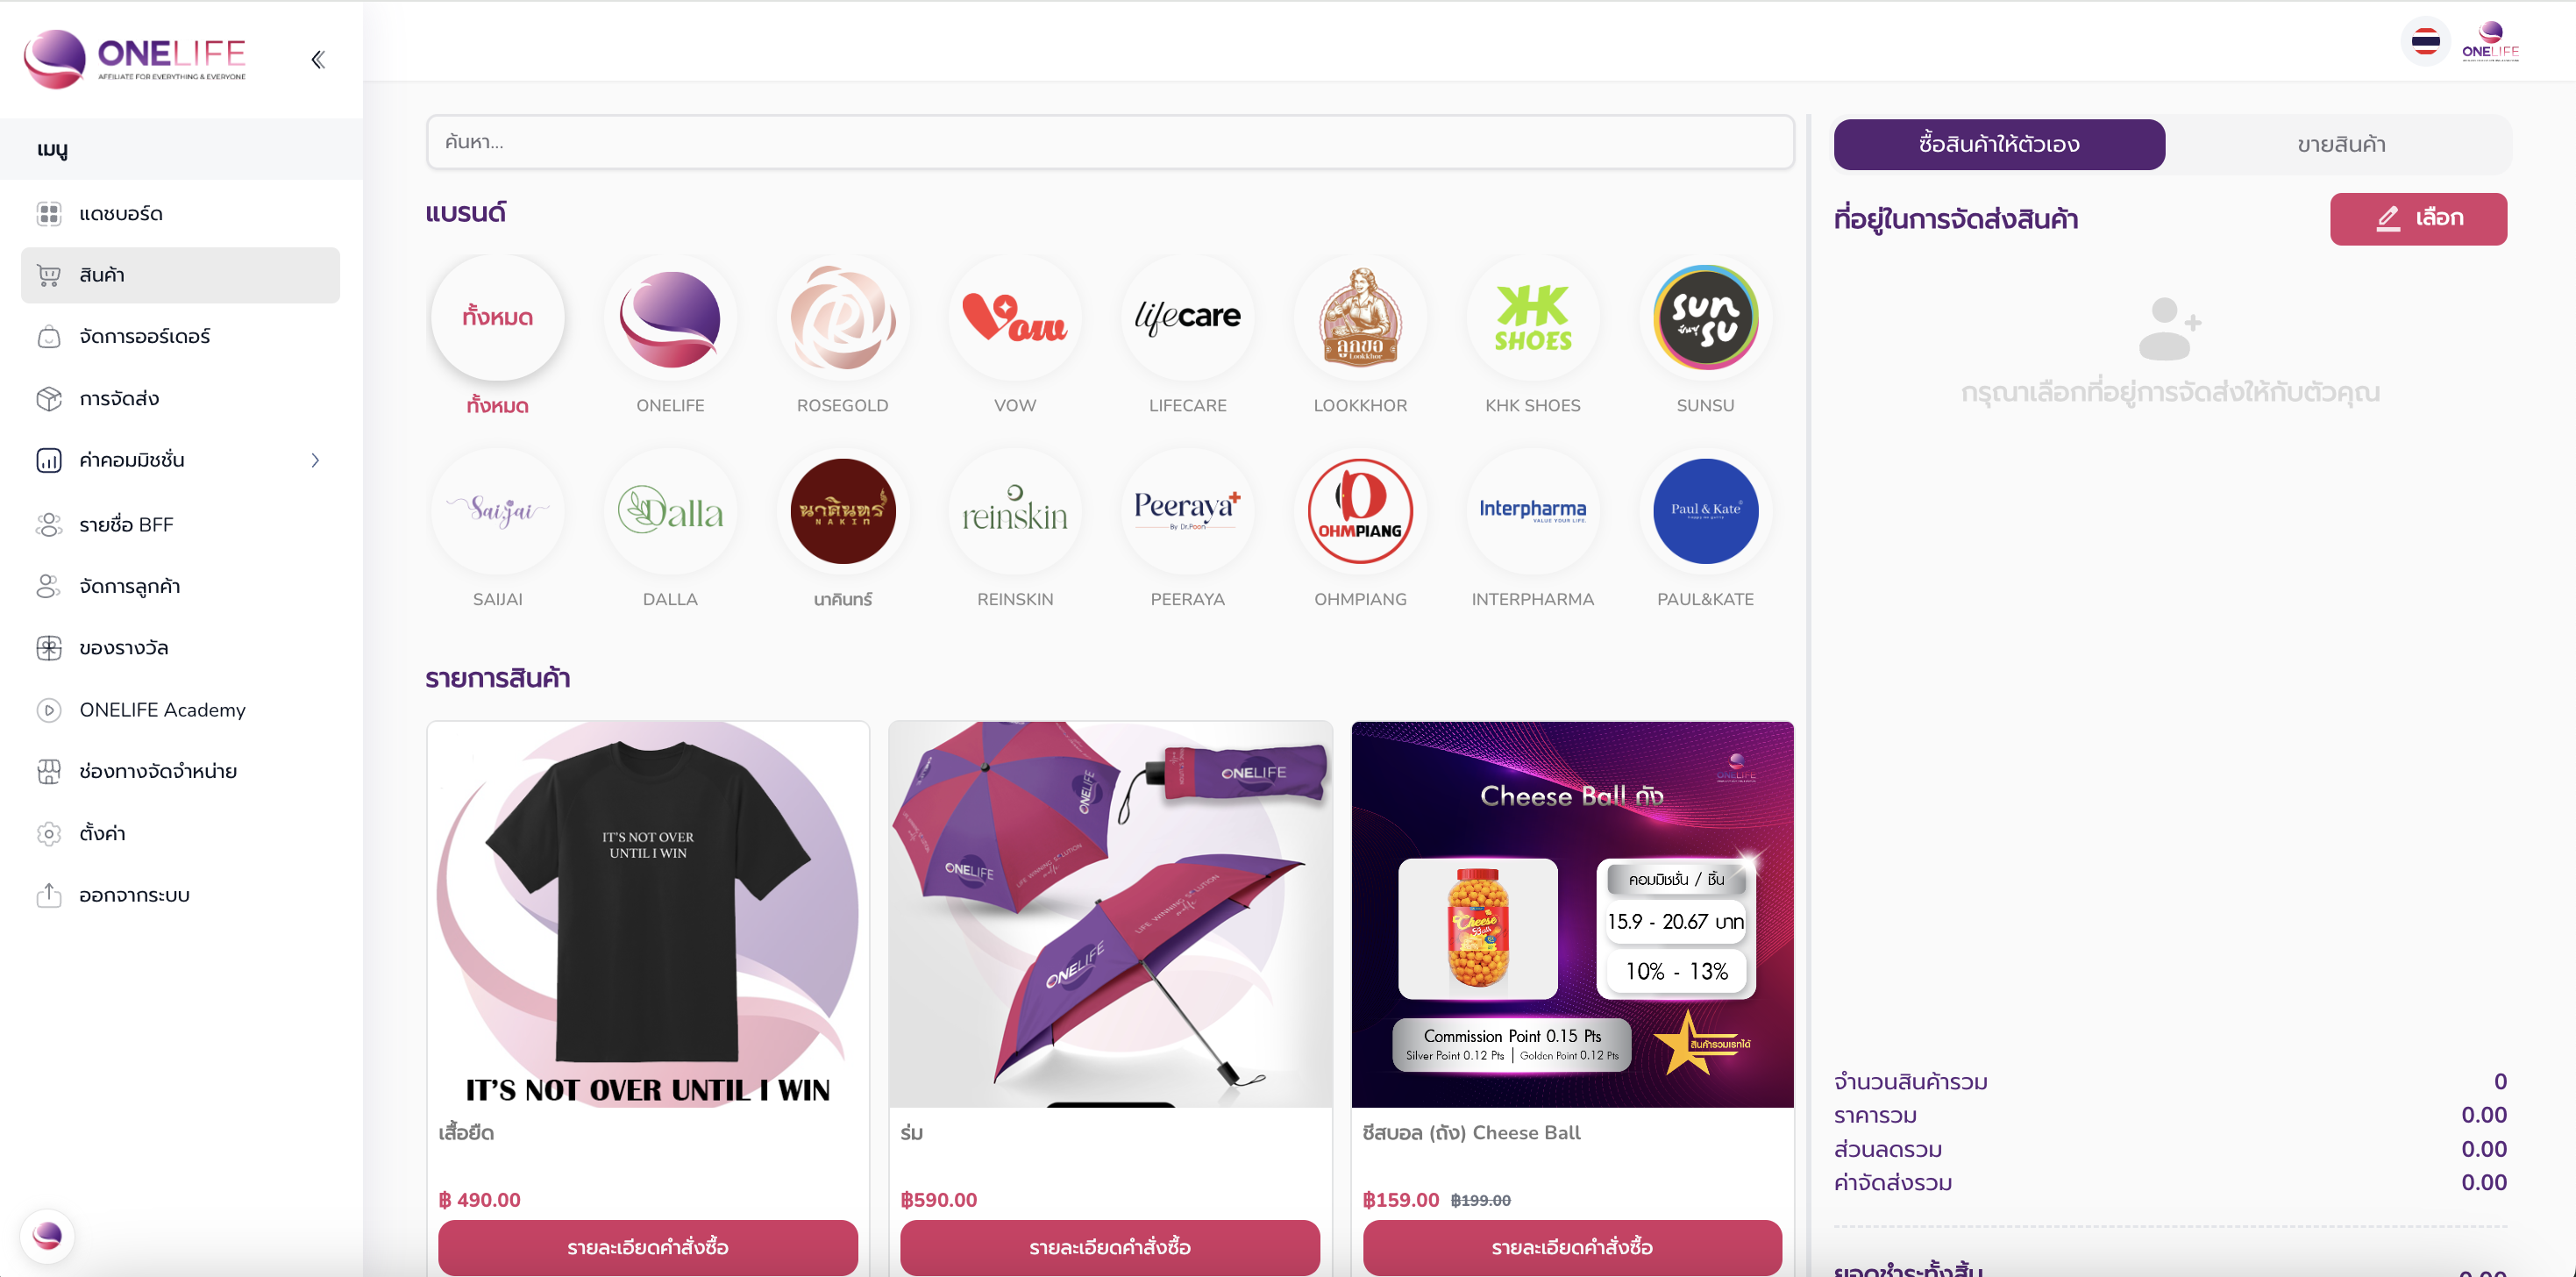The height and width of the screenshot is (1277, 2576).
Task: Click into the ค้นหา search field
Action: 1110,142
